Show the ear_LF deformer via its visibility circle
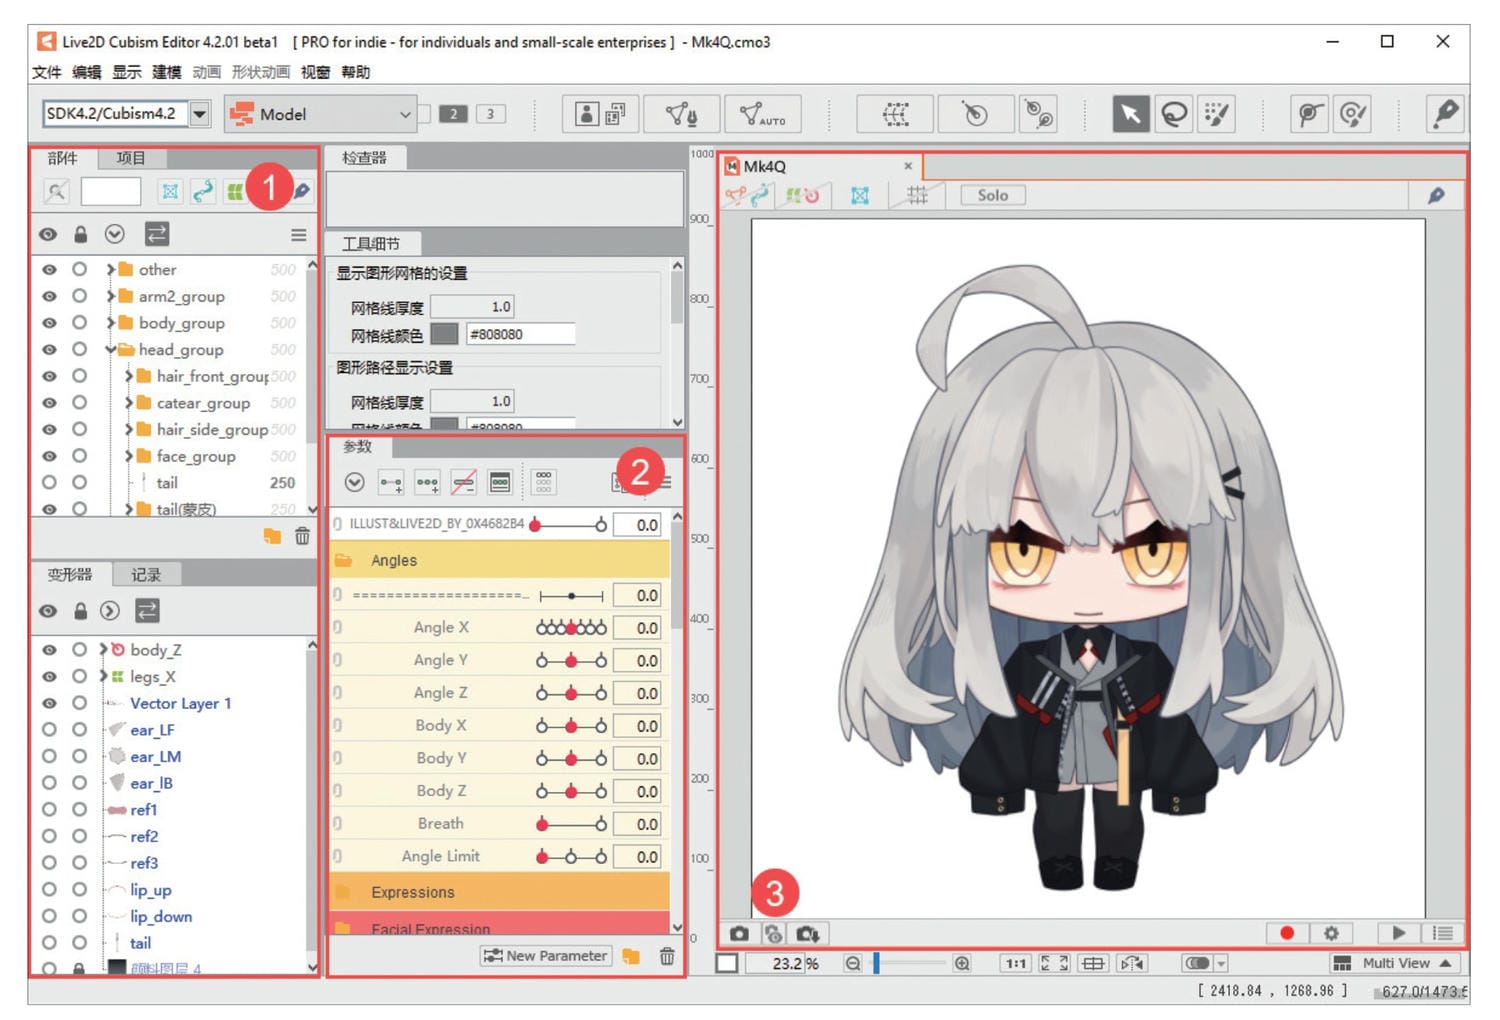Image resolution: width=1500 pixels, height=1020 pixels. pos(48,729)
